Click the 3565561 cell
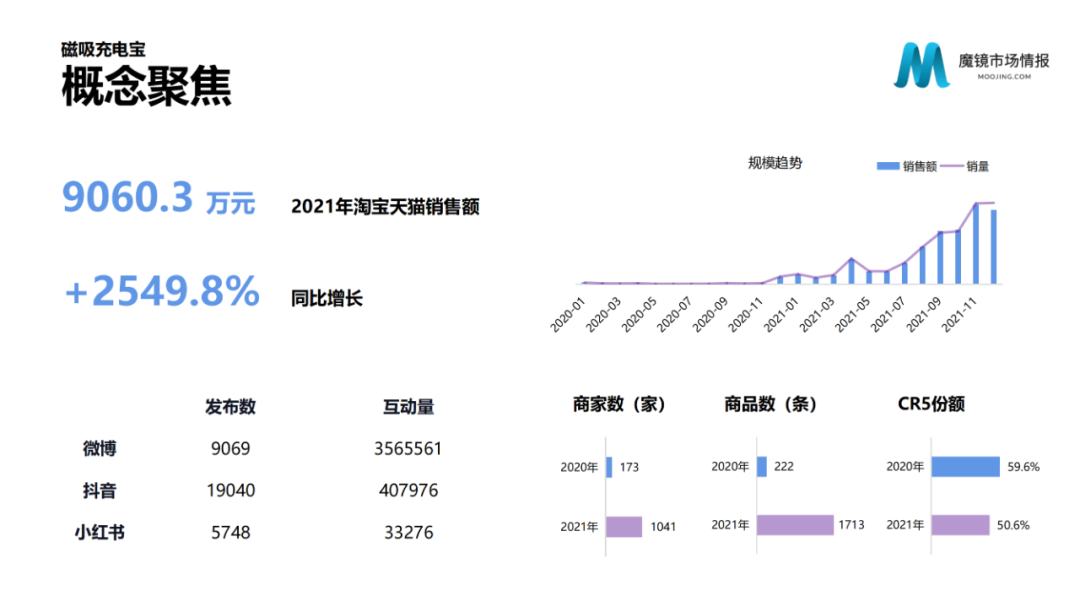Viewport: 1080px width, 607px height. pyautogui.click(x=408, y=449)
